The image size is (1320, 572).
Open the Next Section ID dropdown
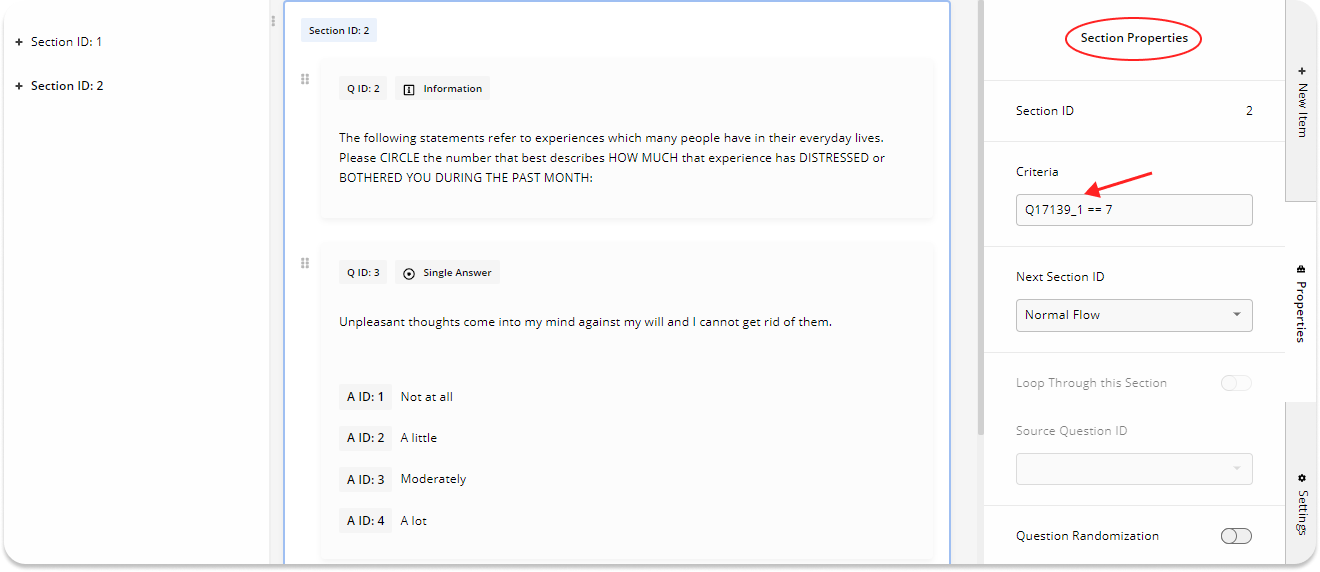(x=1134, y=315)
